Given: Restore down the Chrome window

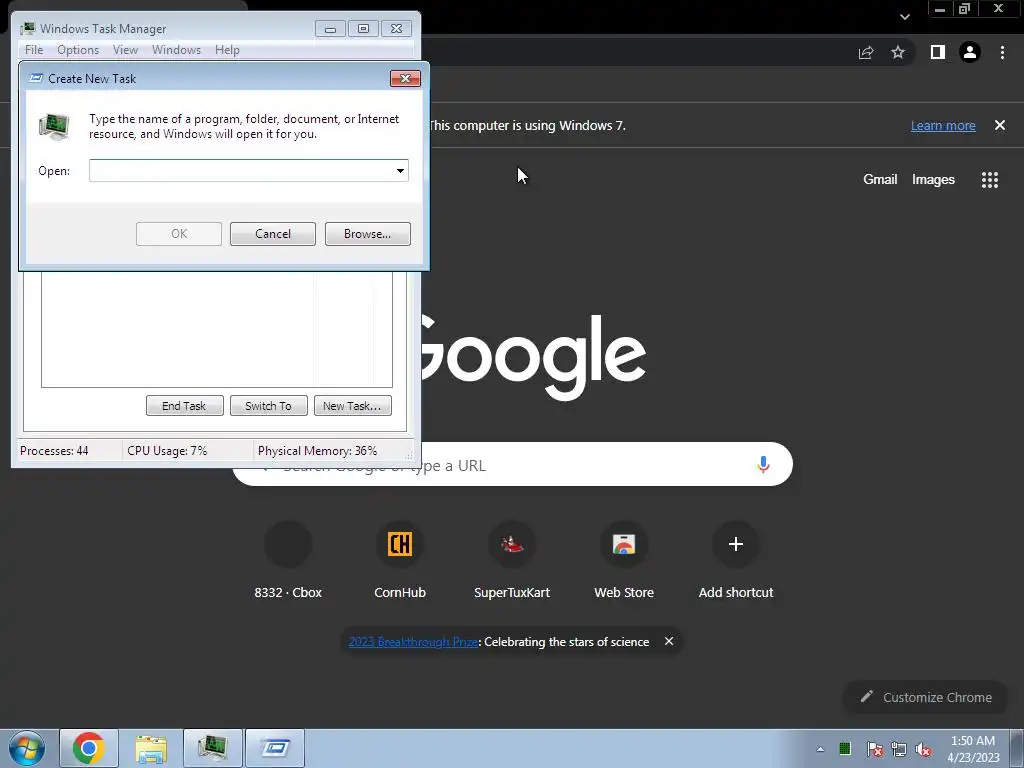Looking at the screenshot, I should (x=964, y=8).
